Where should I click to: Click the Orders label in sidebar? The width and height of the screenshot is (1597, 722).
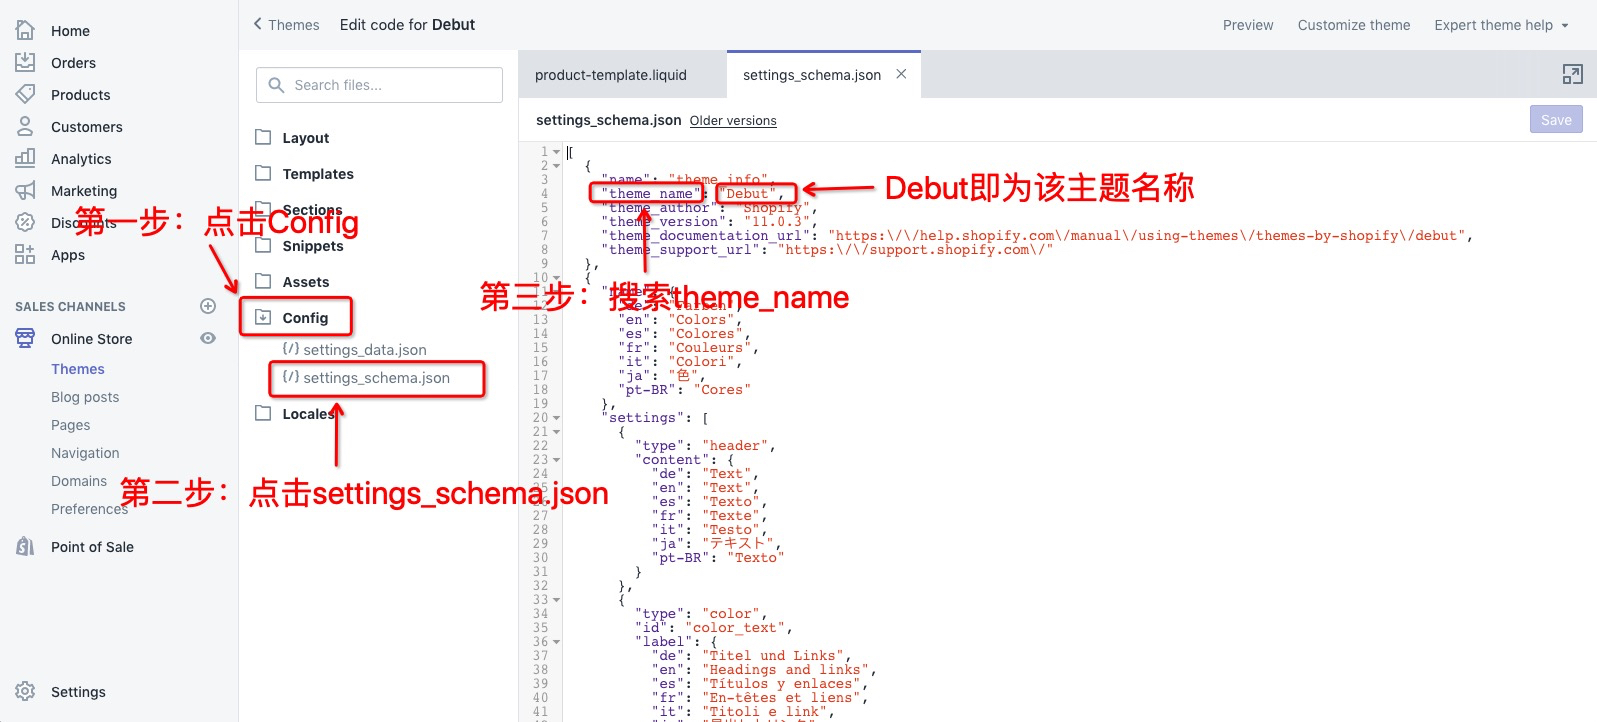[74, 63]
